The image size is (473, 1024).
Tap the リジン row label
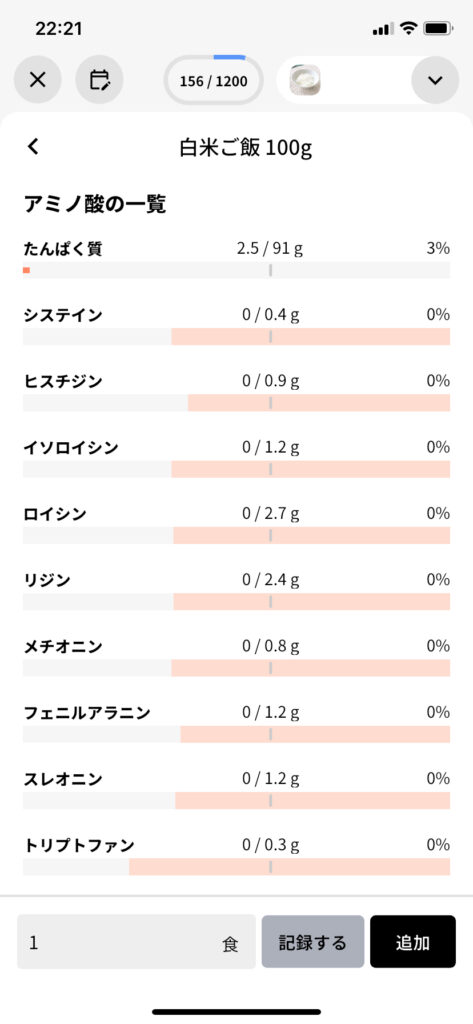47,580
